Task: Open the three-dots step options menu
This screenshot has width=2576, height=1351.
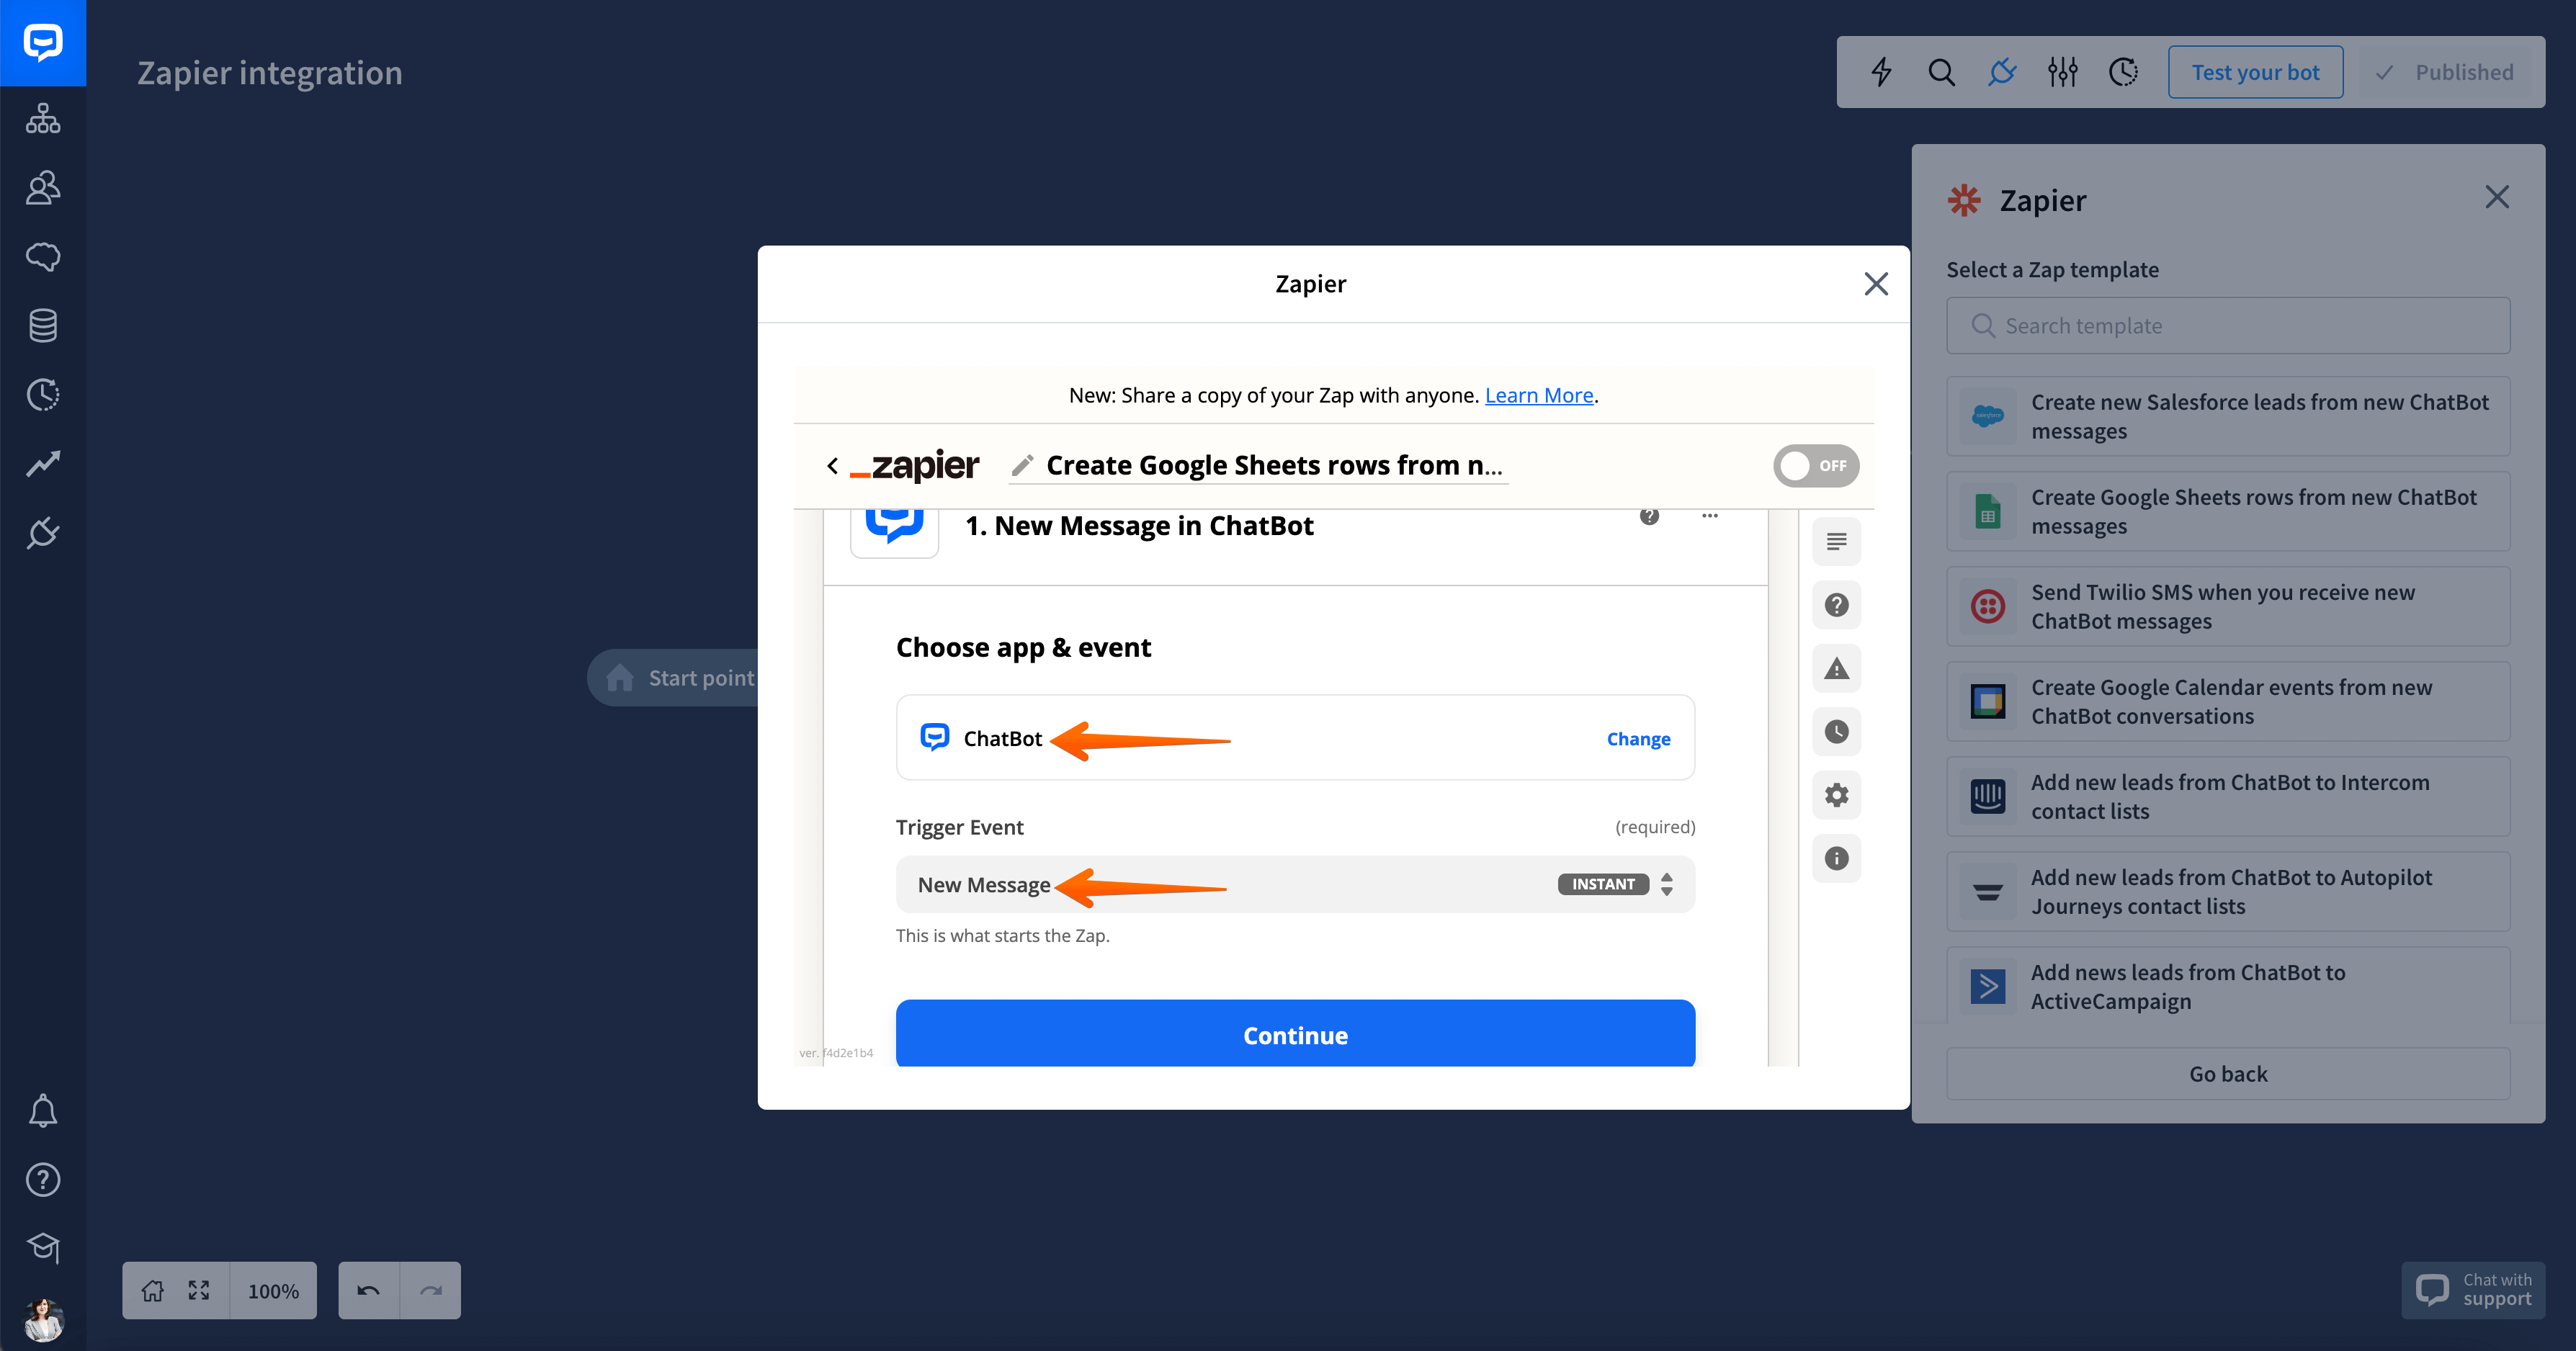Action: pyautogui.click(x=1710, y=516)
